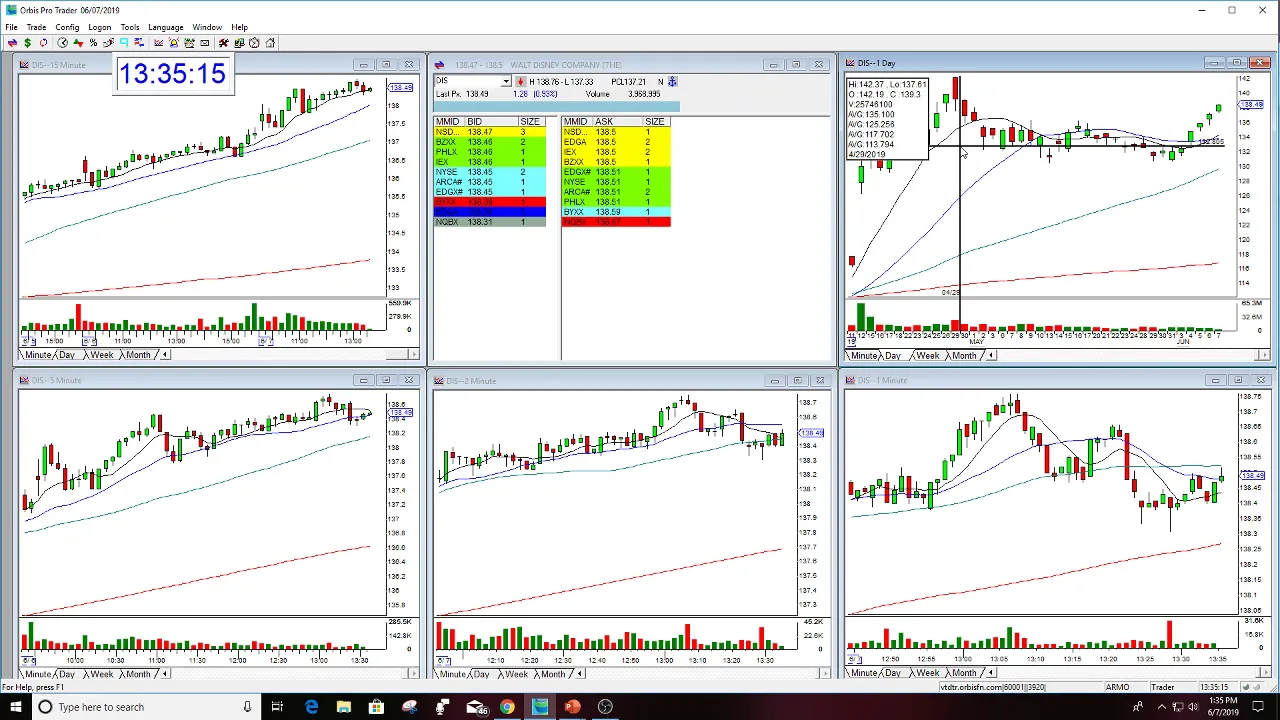This screenshot has width=1280, height=720.
Task: Click the red down arrow beside DIS symbol box
Action: coord(520,82)
